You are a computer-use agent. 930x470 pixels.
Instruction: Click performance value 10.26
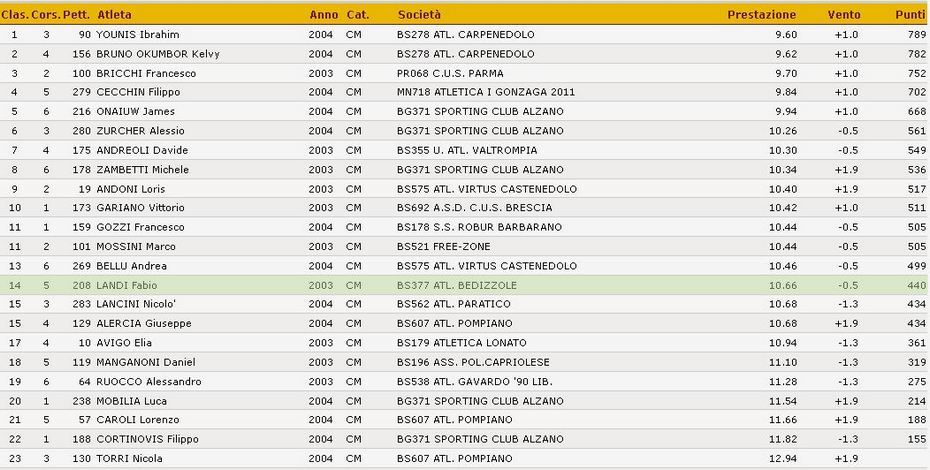(783, 131)
